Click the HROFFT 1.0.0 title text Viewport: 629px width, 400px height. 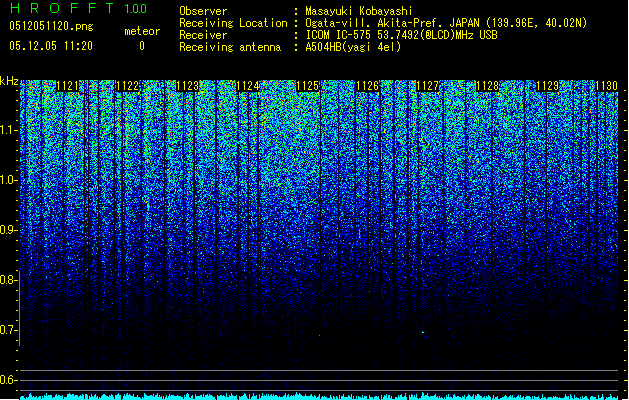click(78, 8)
